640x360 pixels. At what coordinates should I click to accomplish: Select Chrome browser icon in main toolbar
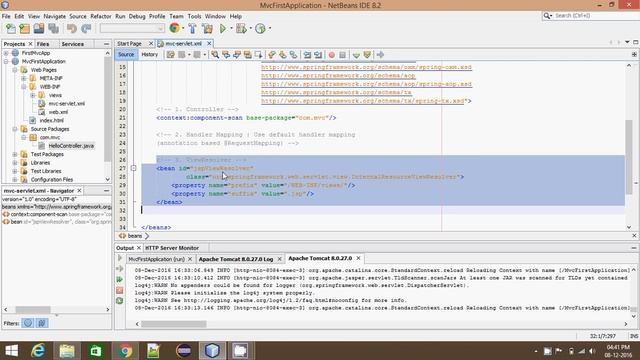coord(175,28)
